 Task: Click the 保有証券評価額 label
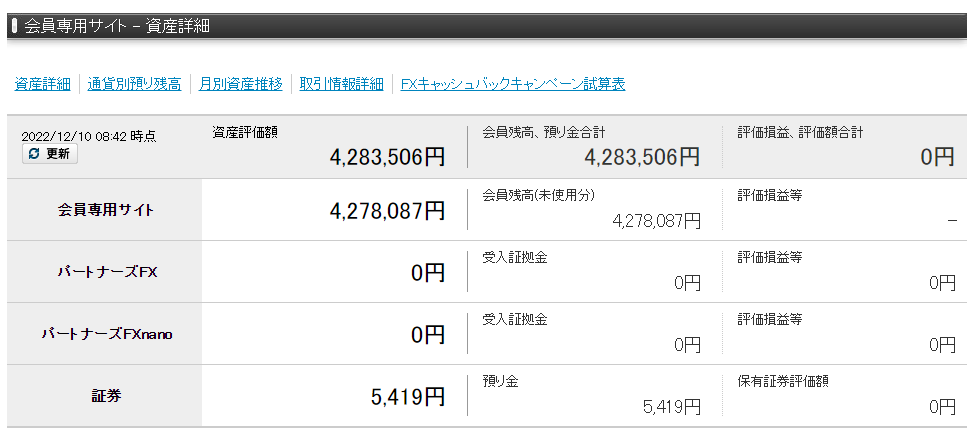pyautogui.click(x=783, y=381)
